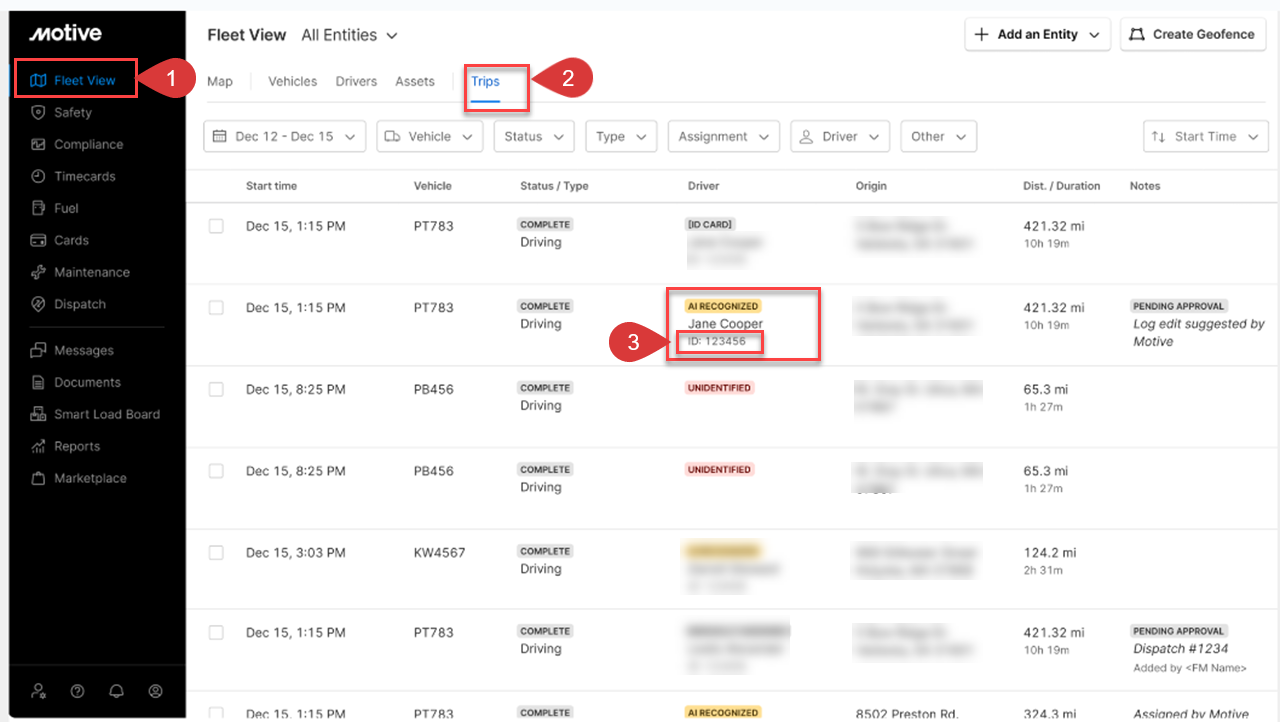The width and height of the screenshot is (1280, 722).
Task: Open the Start Time sort dropdown
Action: tap(1205, 137)
